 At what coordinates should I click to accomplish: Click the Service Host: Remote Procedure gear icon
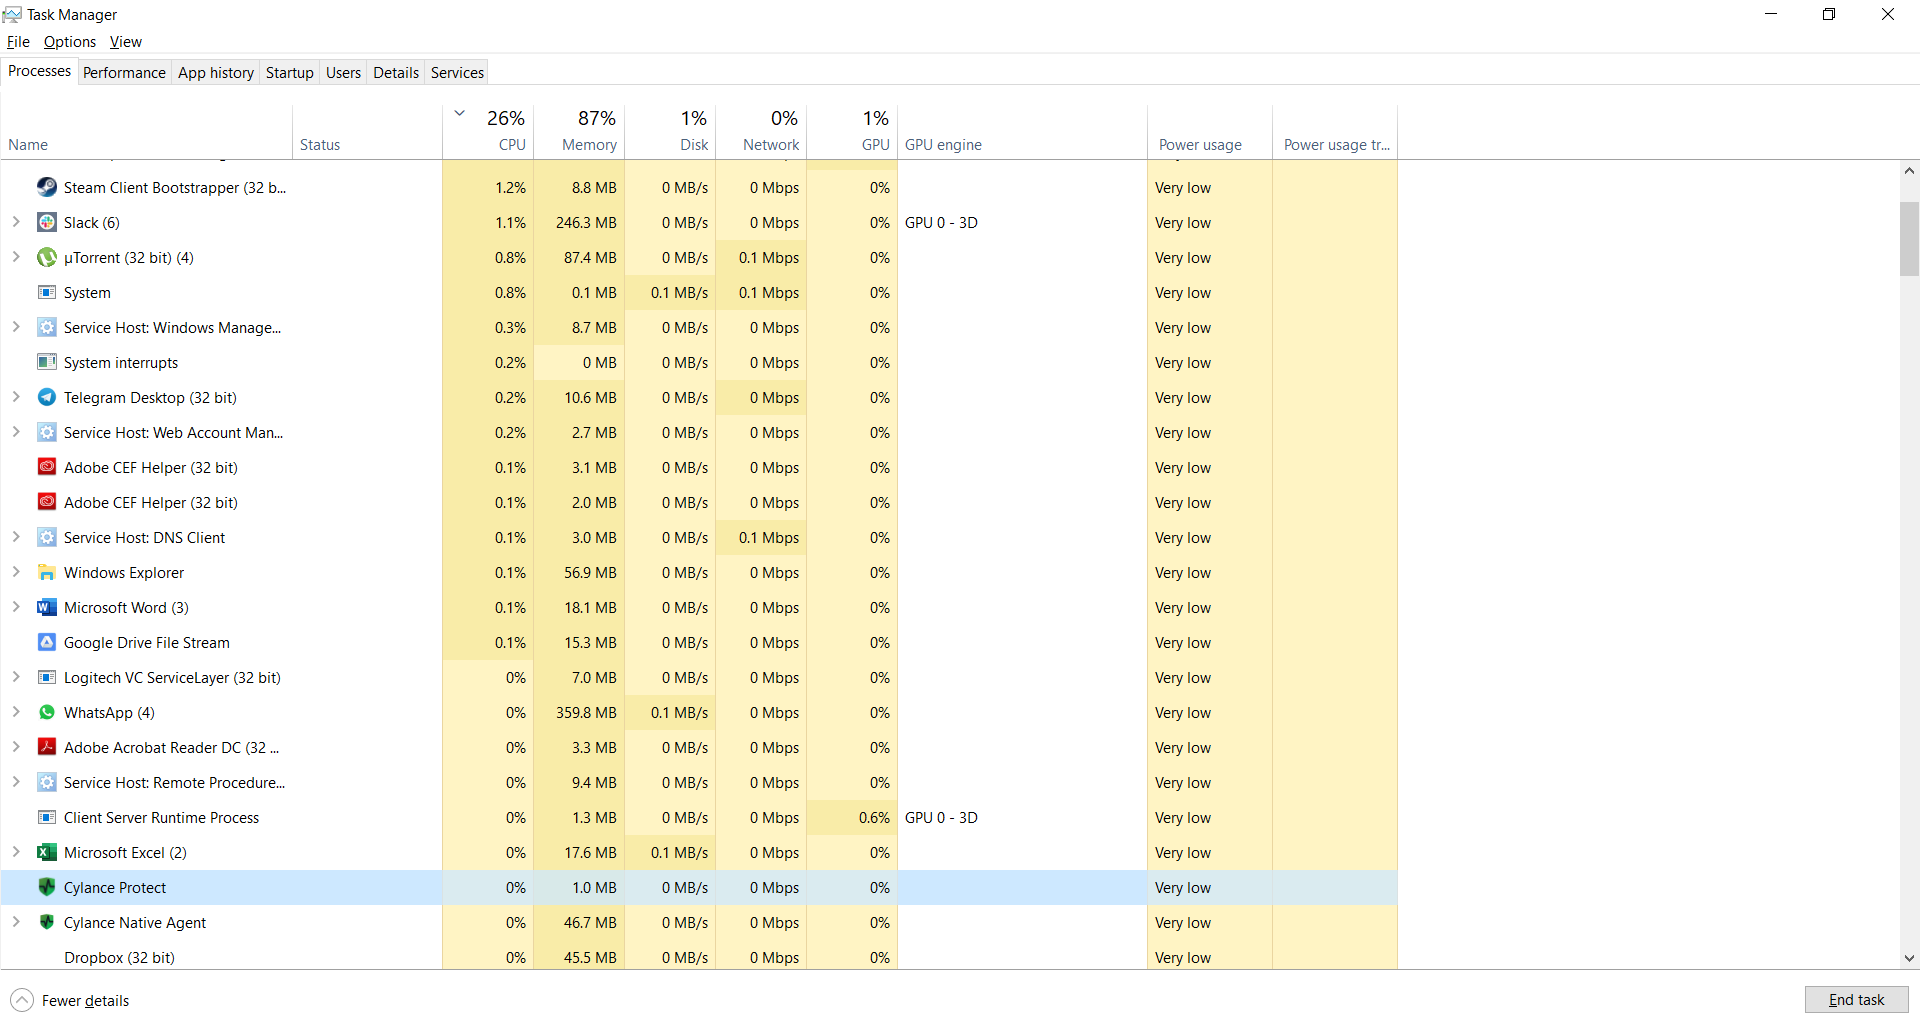pyautogui.click(x=47, y=782)
